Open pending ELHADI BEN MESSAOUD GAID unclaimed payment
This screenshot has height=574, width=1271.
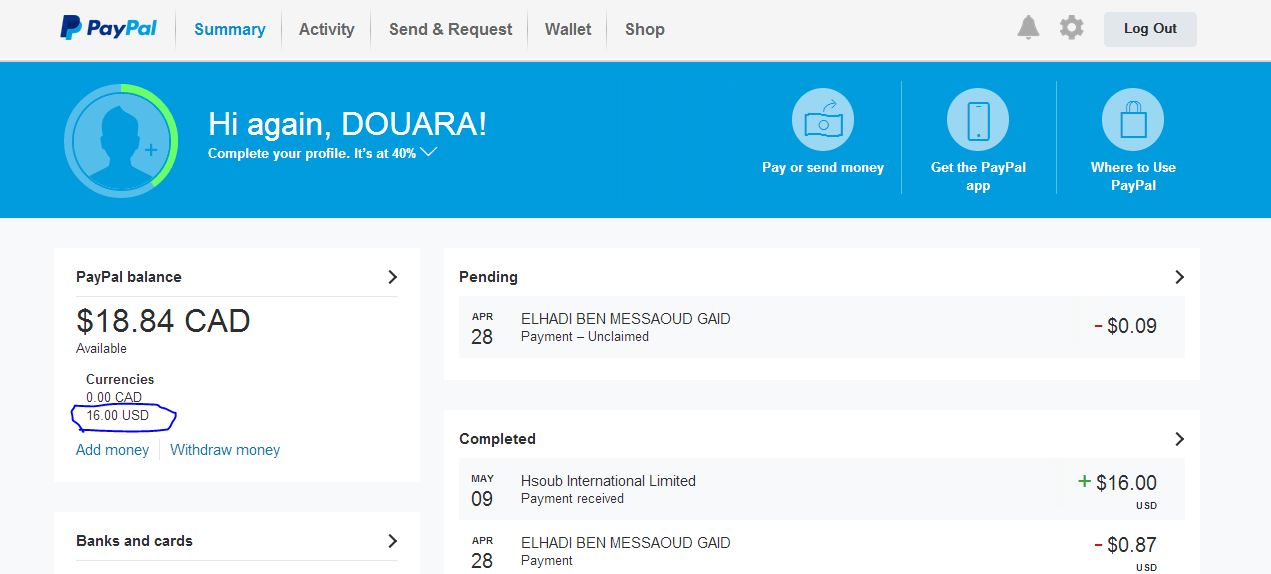[x=821, y=327]
